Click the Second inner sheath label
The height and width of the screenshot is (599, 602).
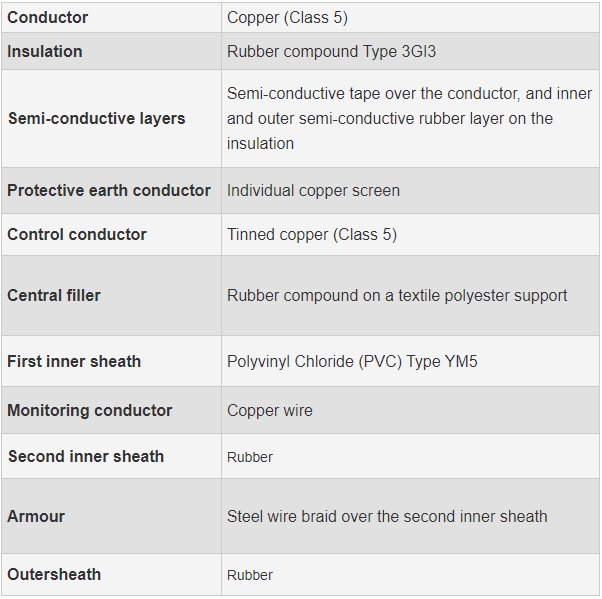coord(86,456)
